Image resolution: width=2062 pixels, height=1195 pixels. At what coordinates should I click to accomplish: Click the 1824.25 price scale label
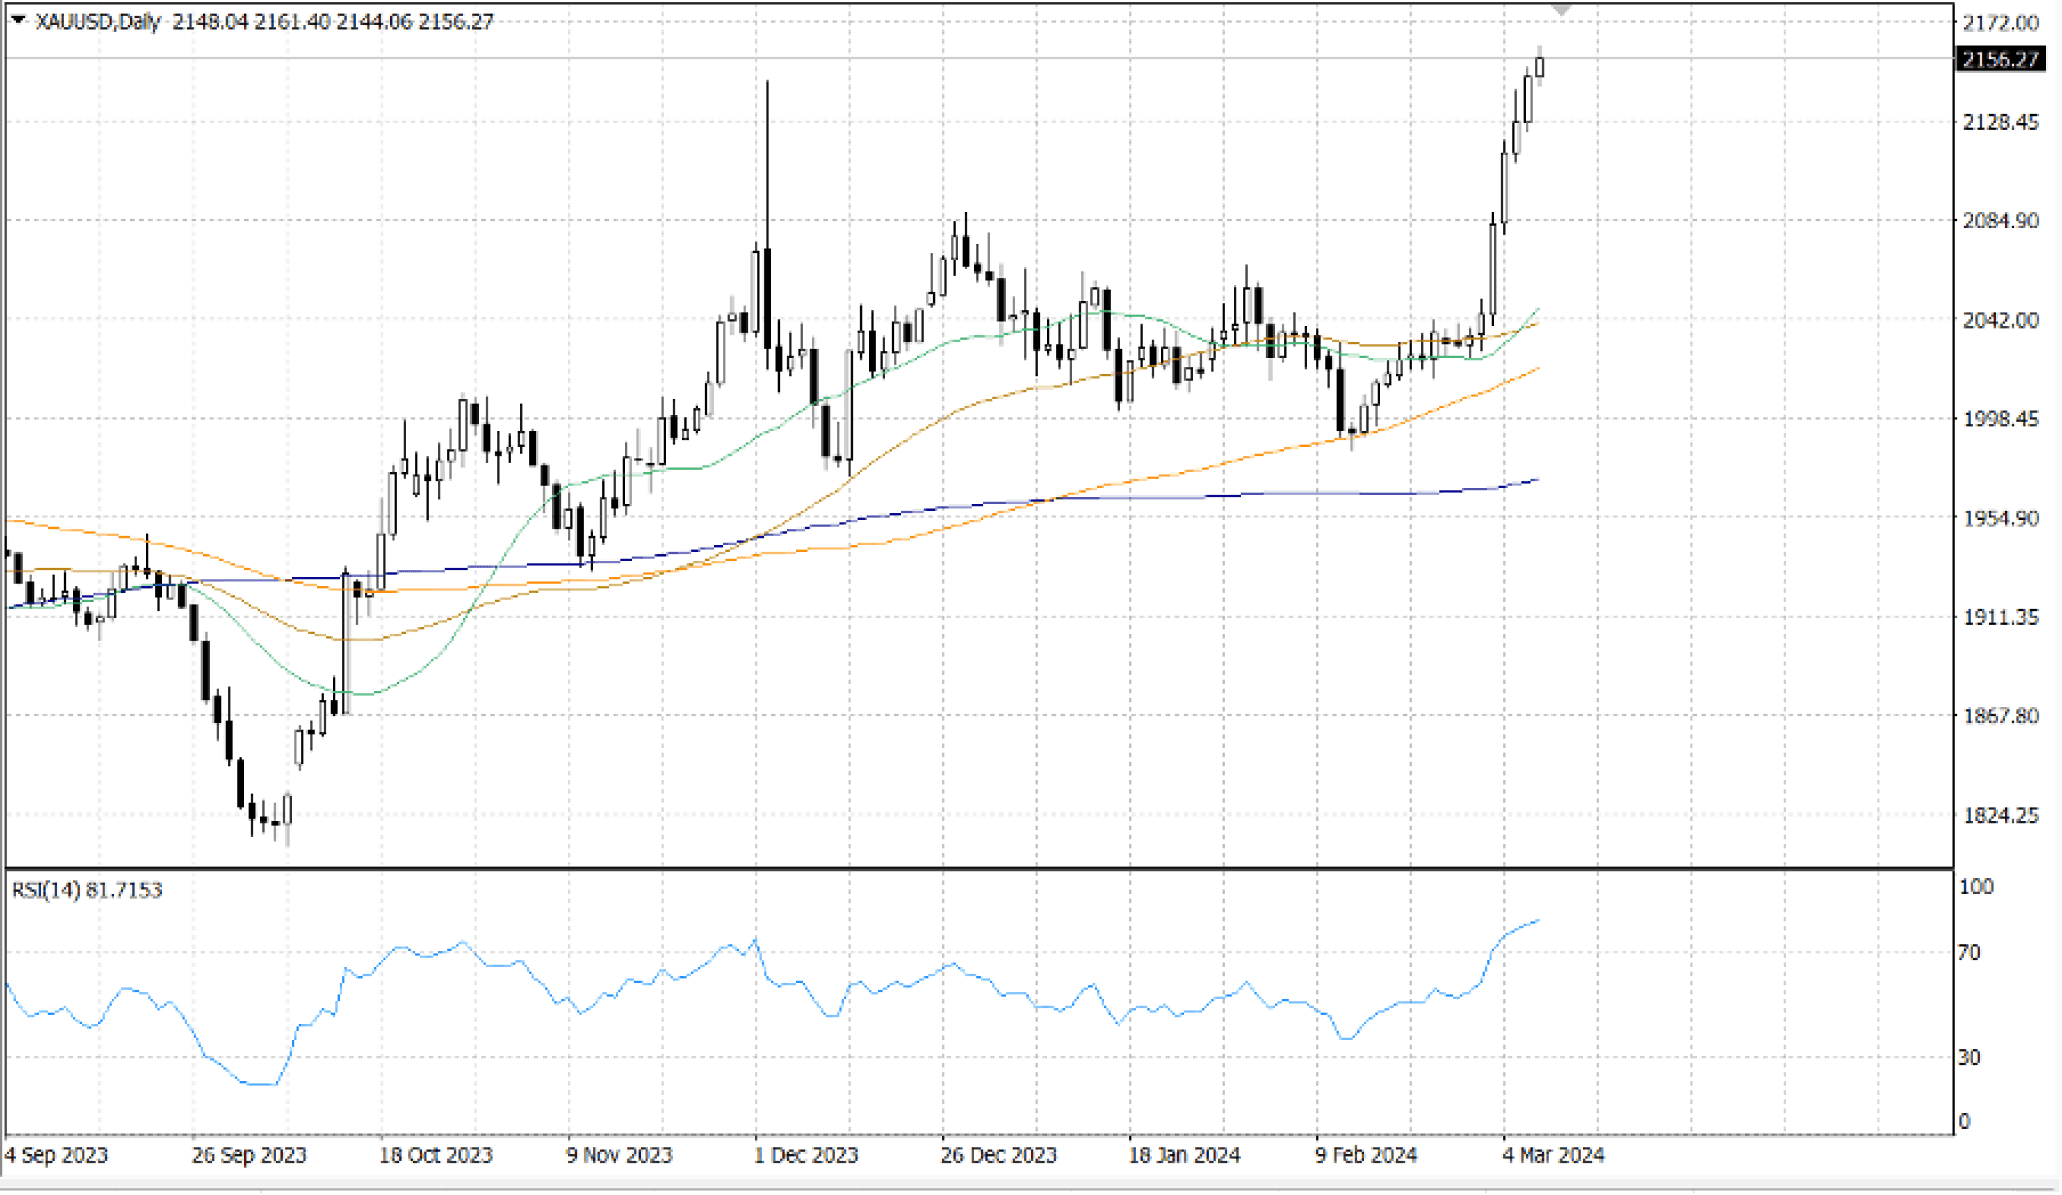(x=2000, y=815)
